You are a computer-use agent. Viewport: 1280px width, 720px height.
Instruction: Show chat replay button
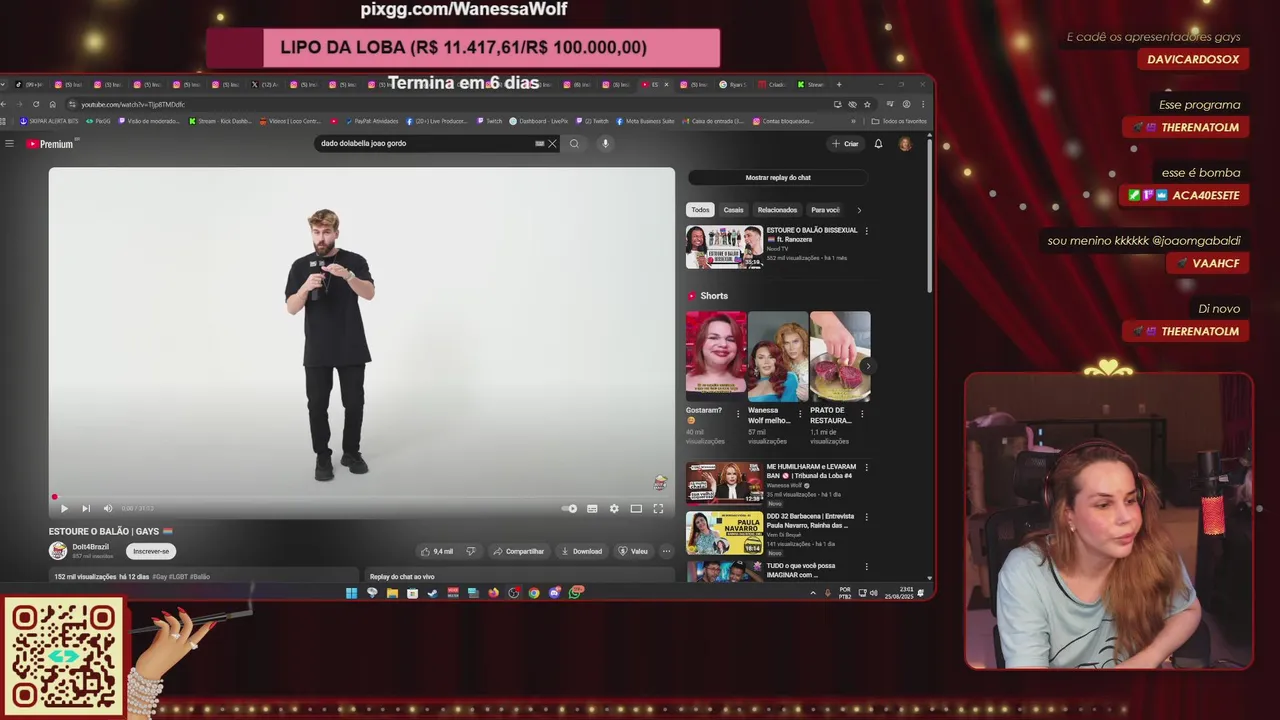(778, 177)
